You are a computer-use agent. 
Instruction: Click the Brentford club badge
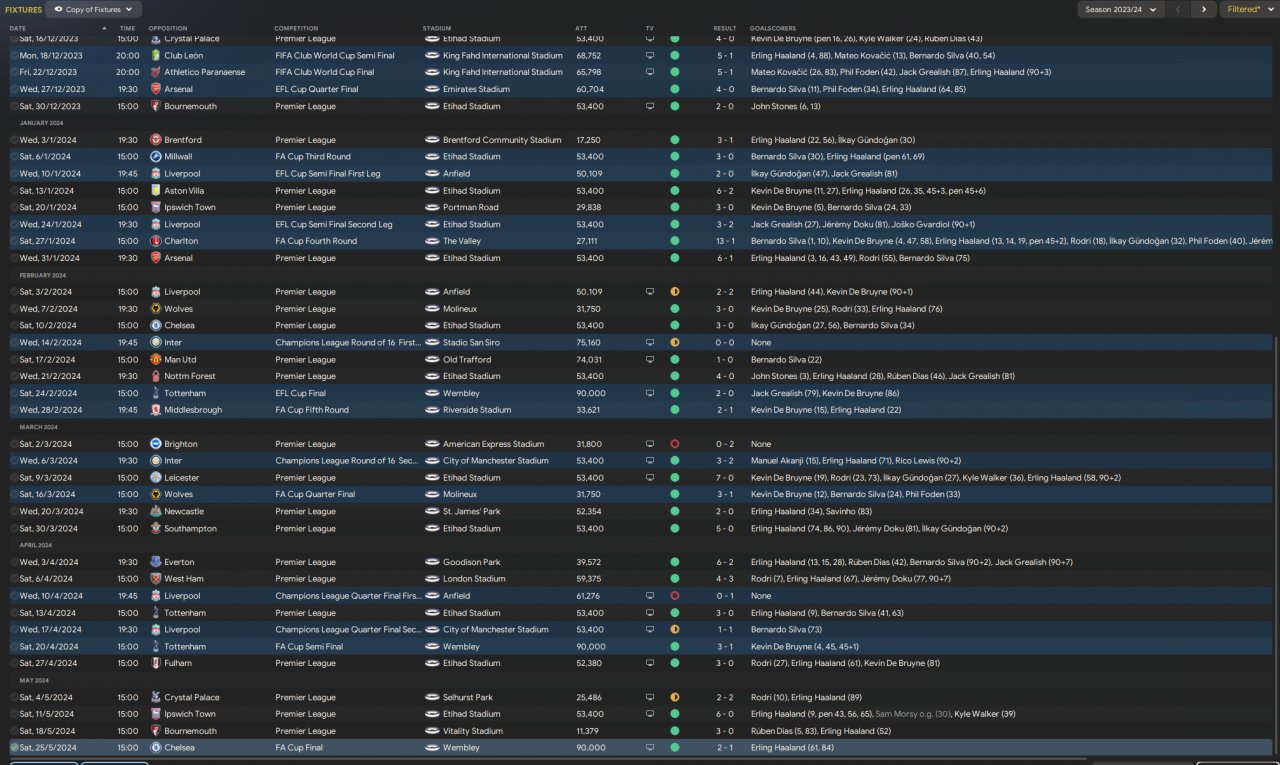click(x=155, y=140)
